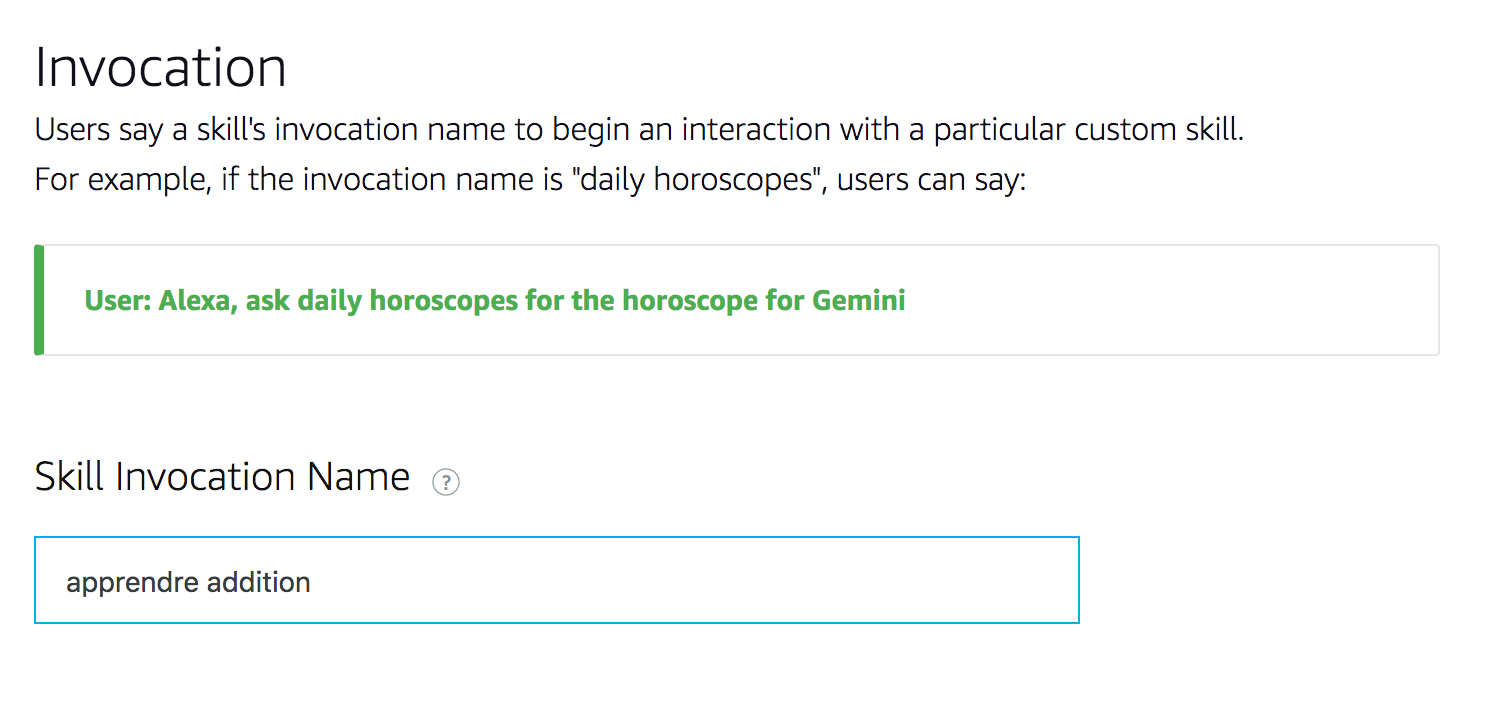Select the "Invocation" page heading

point(161,67)
